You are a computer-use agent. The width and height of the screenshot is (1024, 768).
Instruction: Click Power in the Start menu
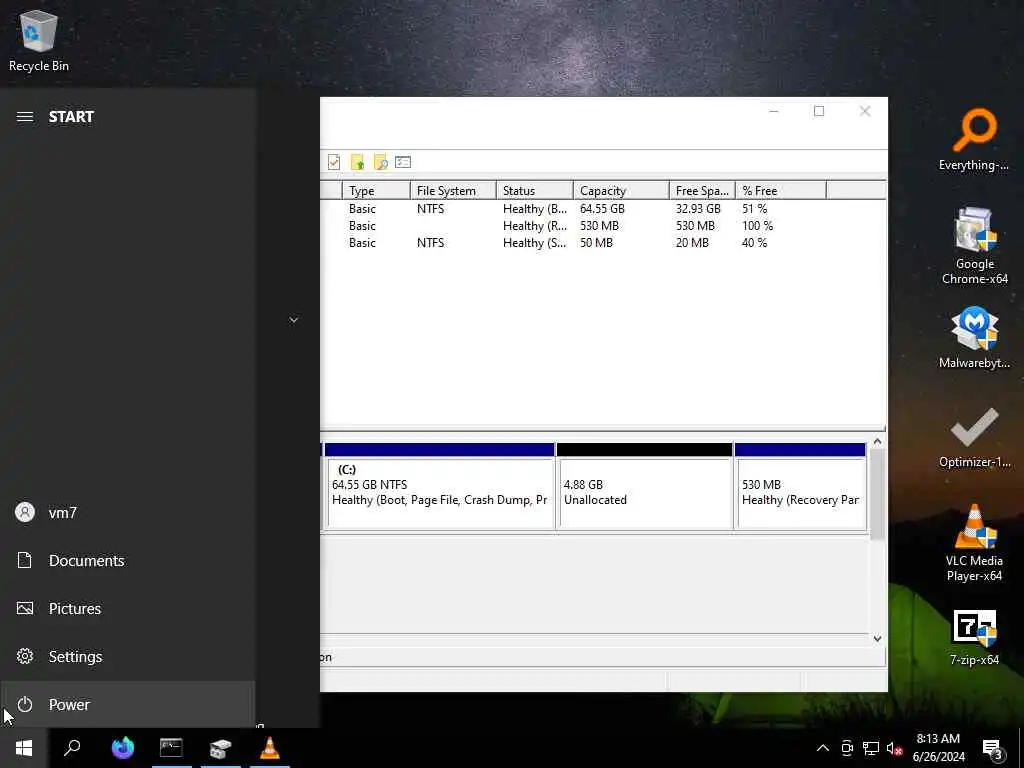click(128, 705)
